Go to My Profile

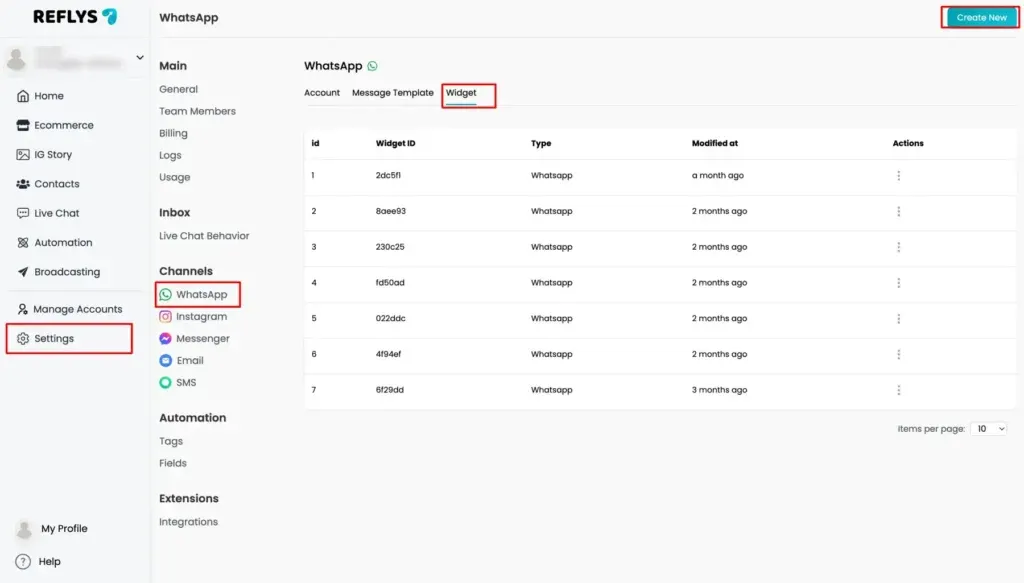coord(64,529)
